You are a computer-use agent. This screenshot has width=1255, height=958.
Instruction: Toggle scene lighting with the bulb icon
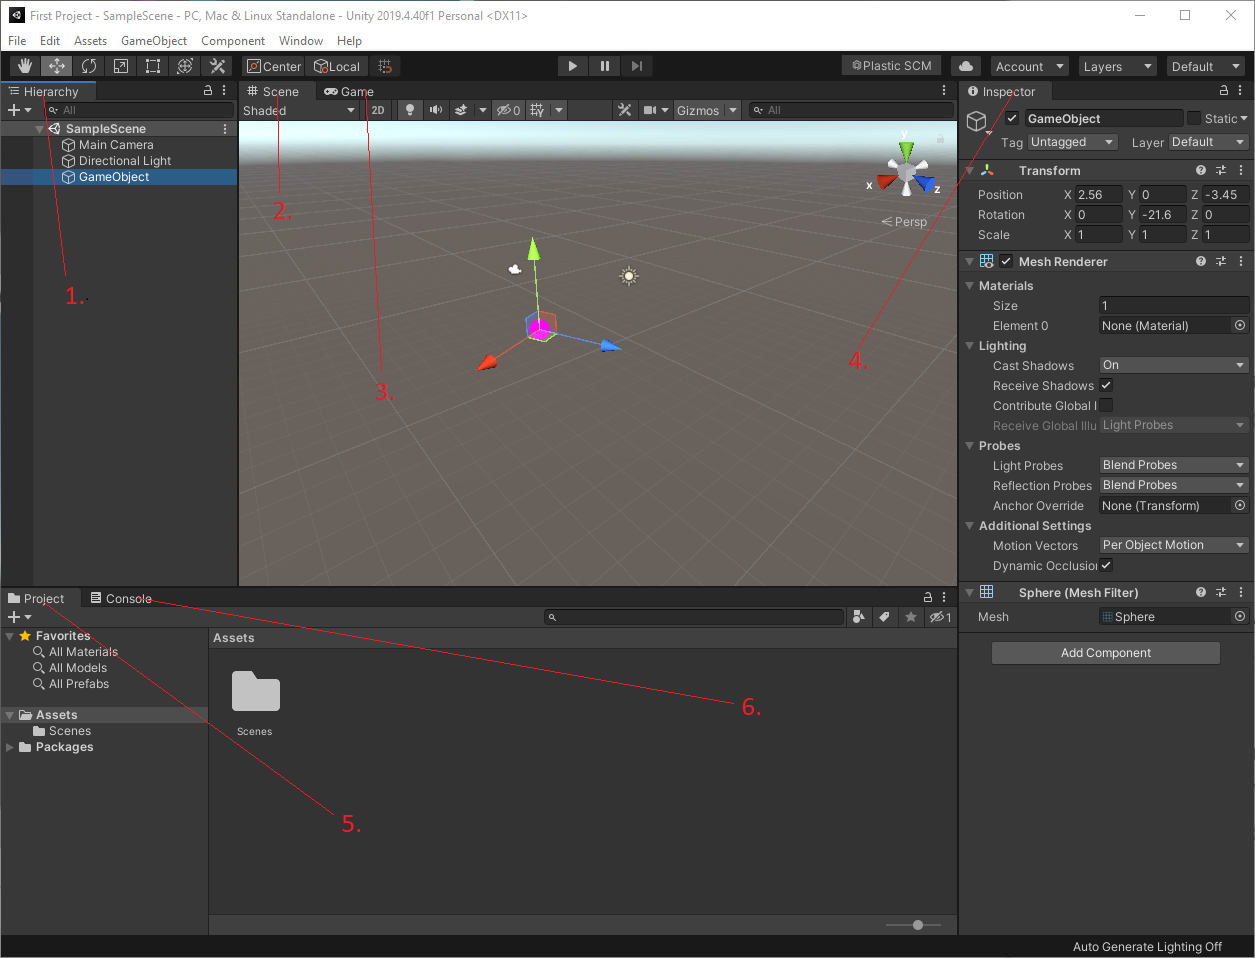click(x=410, y=110)
